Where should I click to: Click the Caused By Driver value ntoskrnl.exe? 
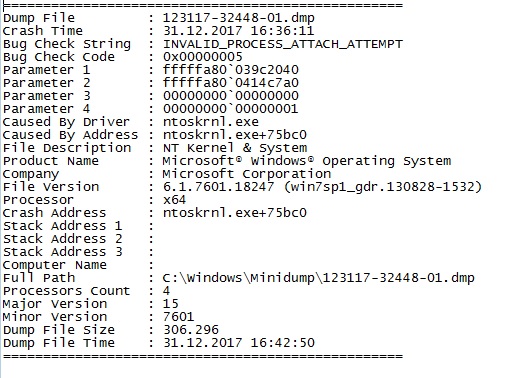coord(211,122)
